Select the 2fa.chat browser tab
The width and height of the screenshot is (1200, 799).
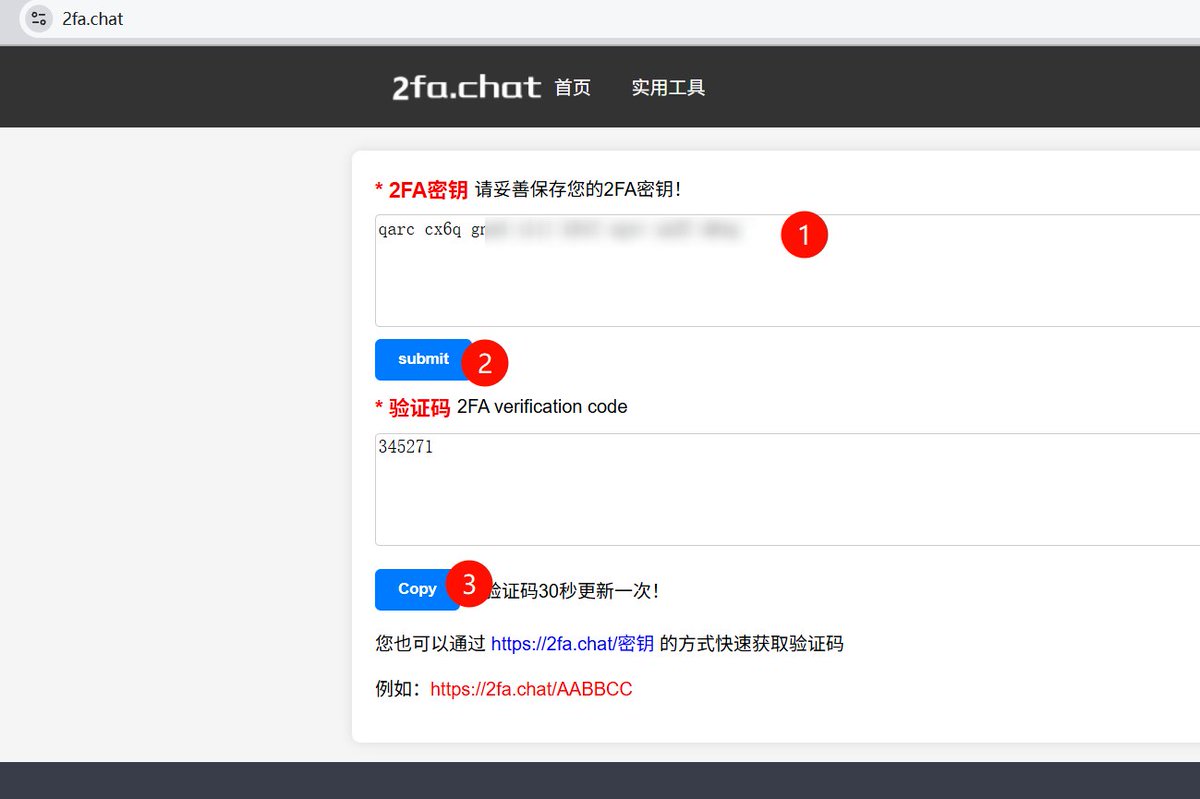coord(90,17)
